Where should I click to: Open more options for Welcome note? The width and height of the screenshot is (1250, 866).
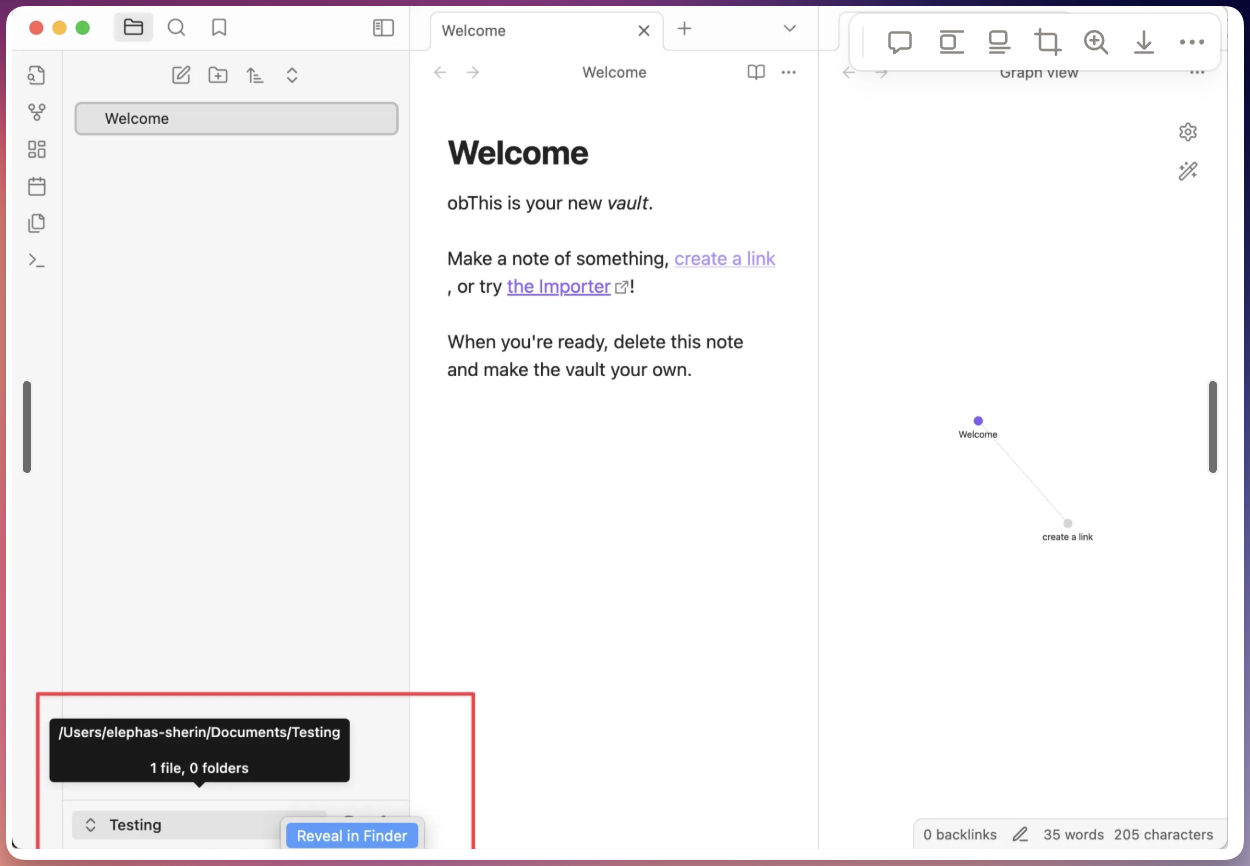[789, 72]
